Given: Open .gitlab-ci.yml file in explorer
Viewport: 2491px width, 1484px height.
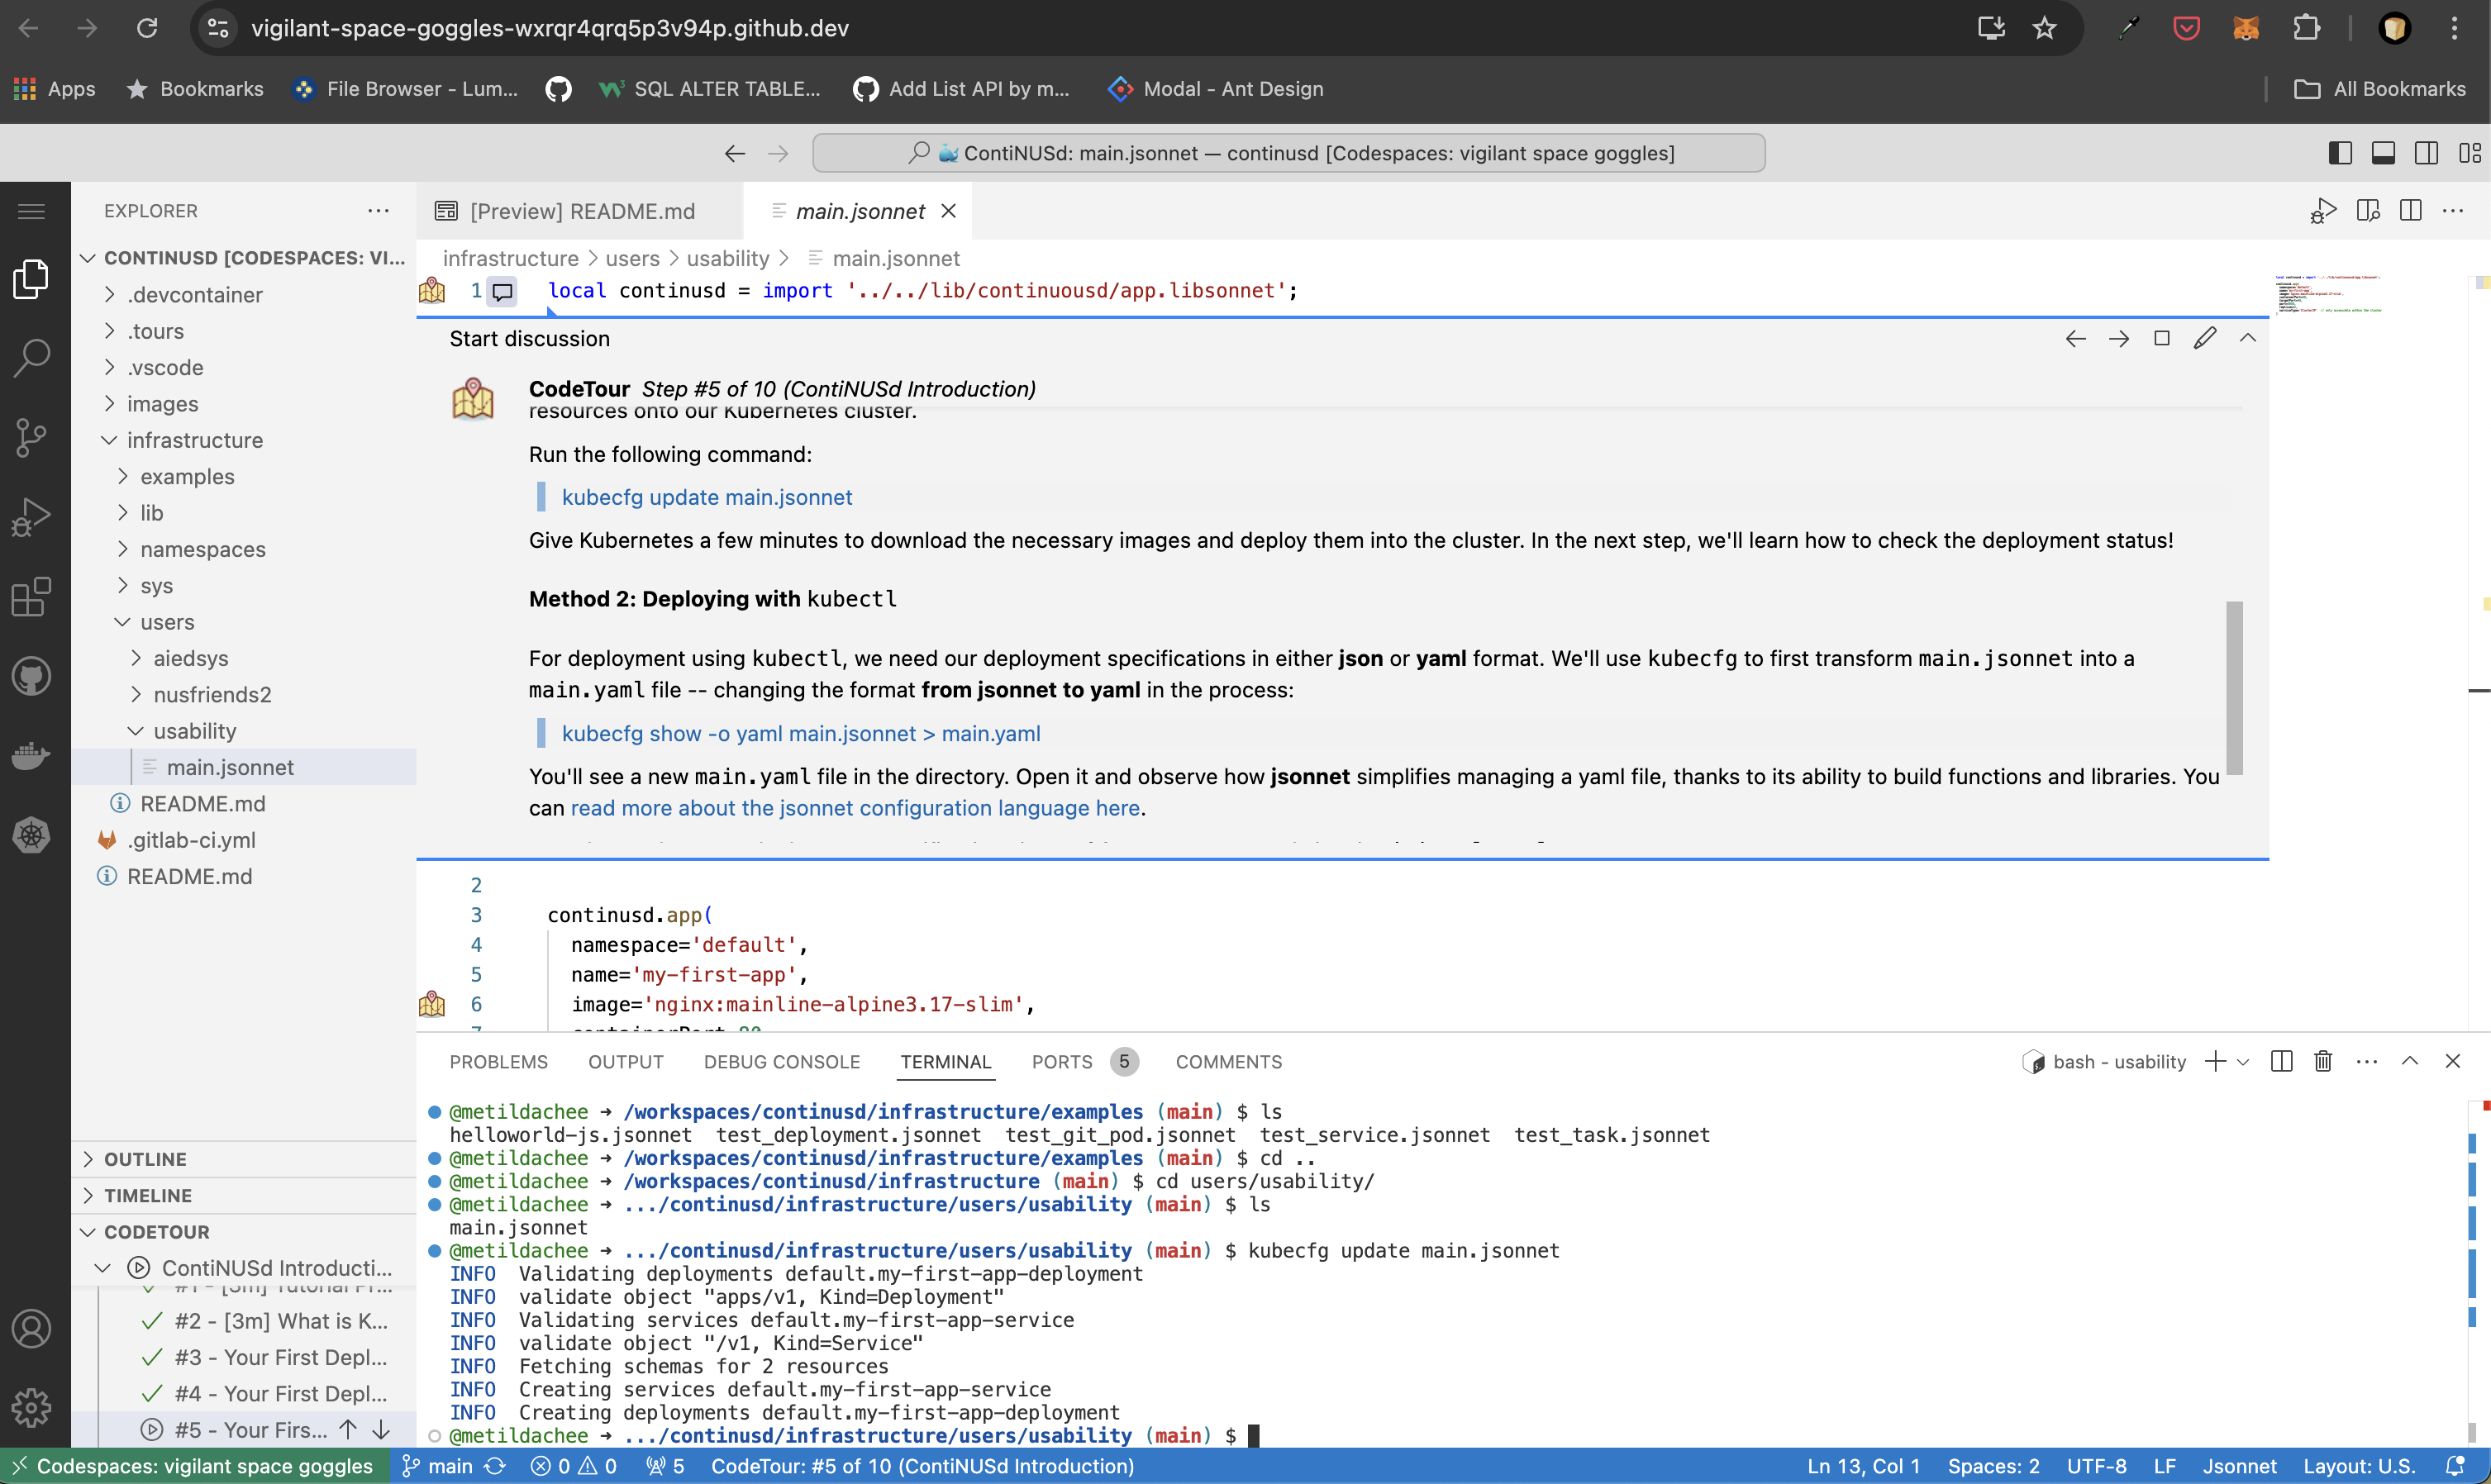Looking at the screenshot, I should coord(191,840).
